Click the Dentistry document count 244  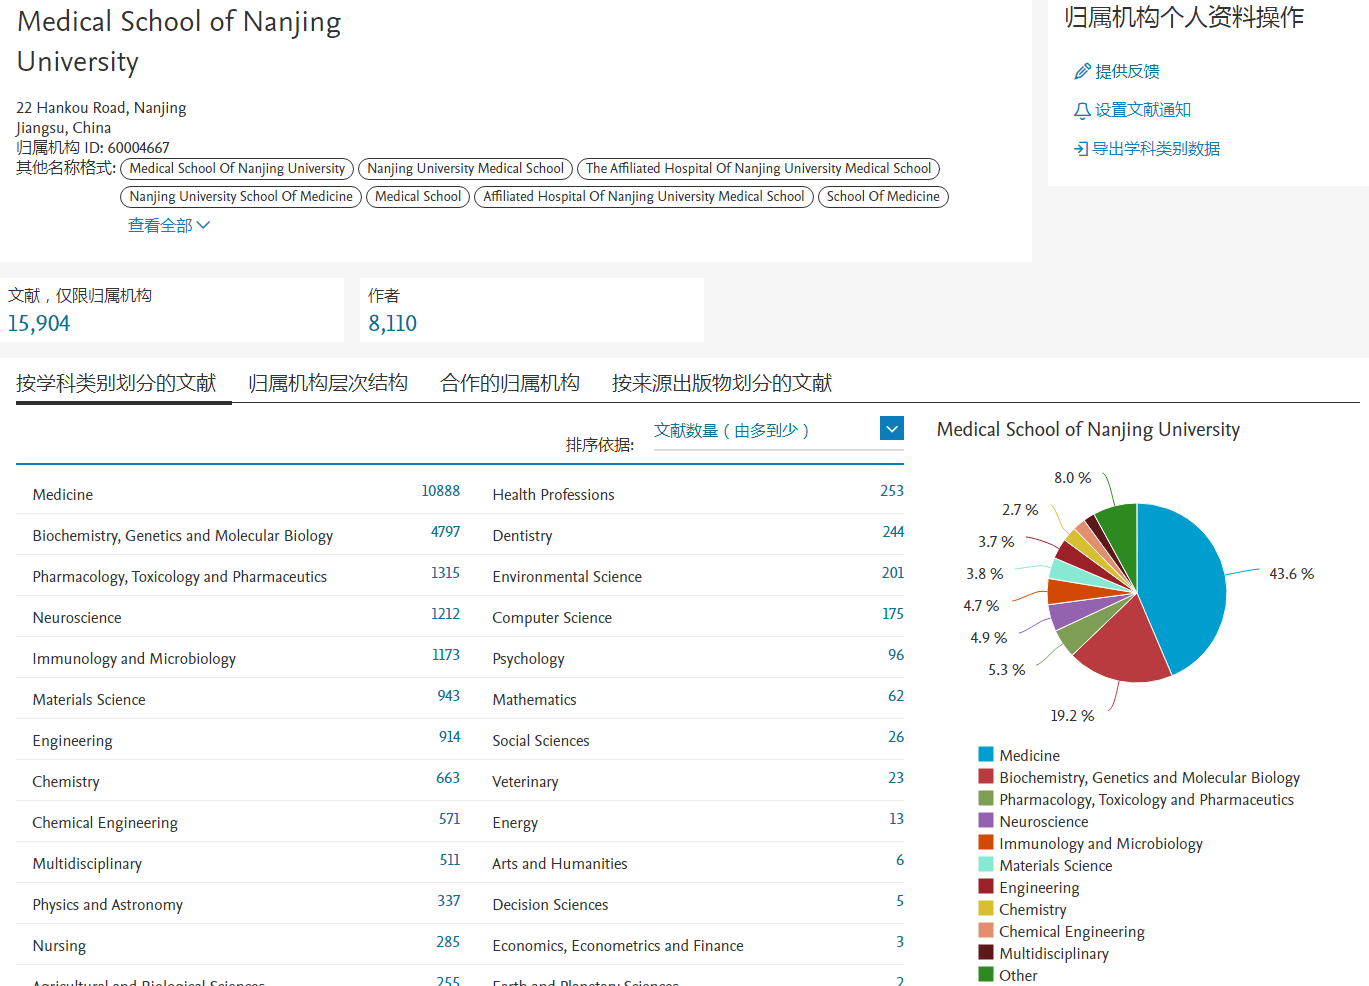893,532
